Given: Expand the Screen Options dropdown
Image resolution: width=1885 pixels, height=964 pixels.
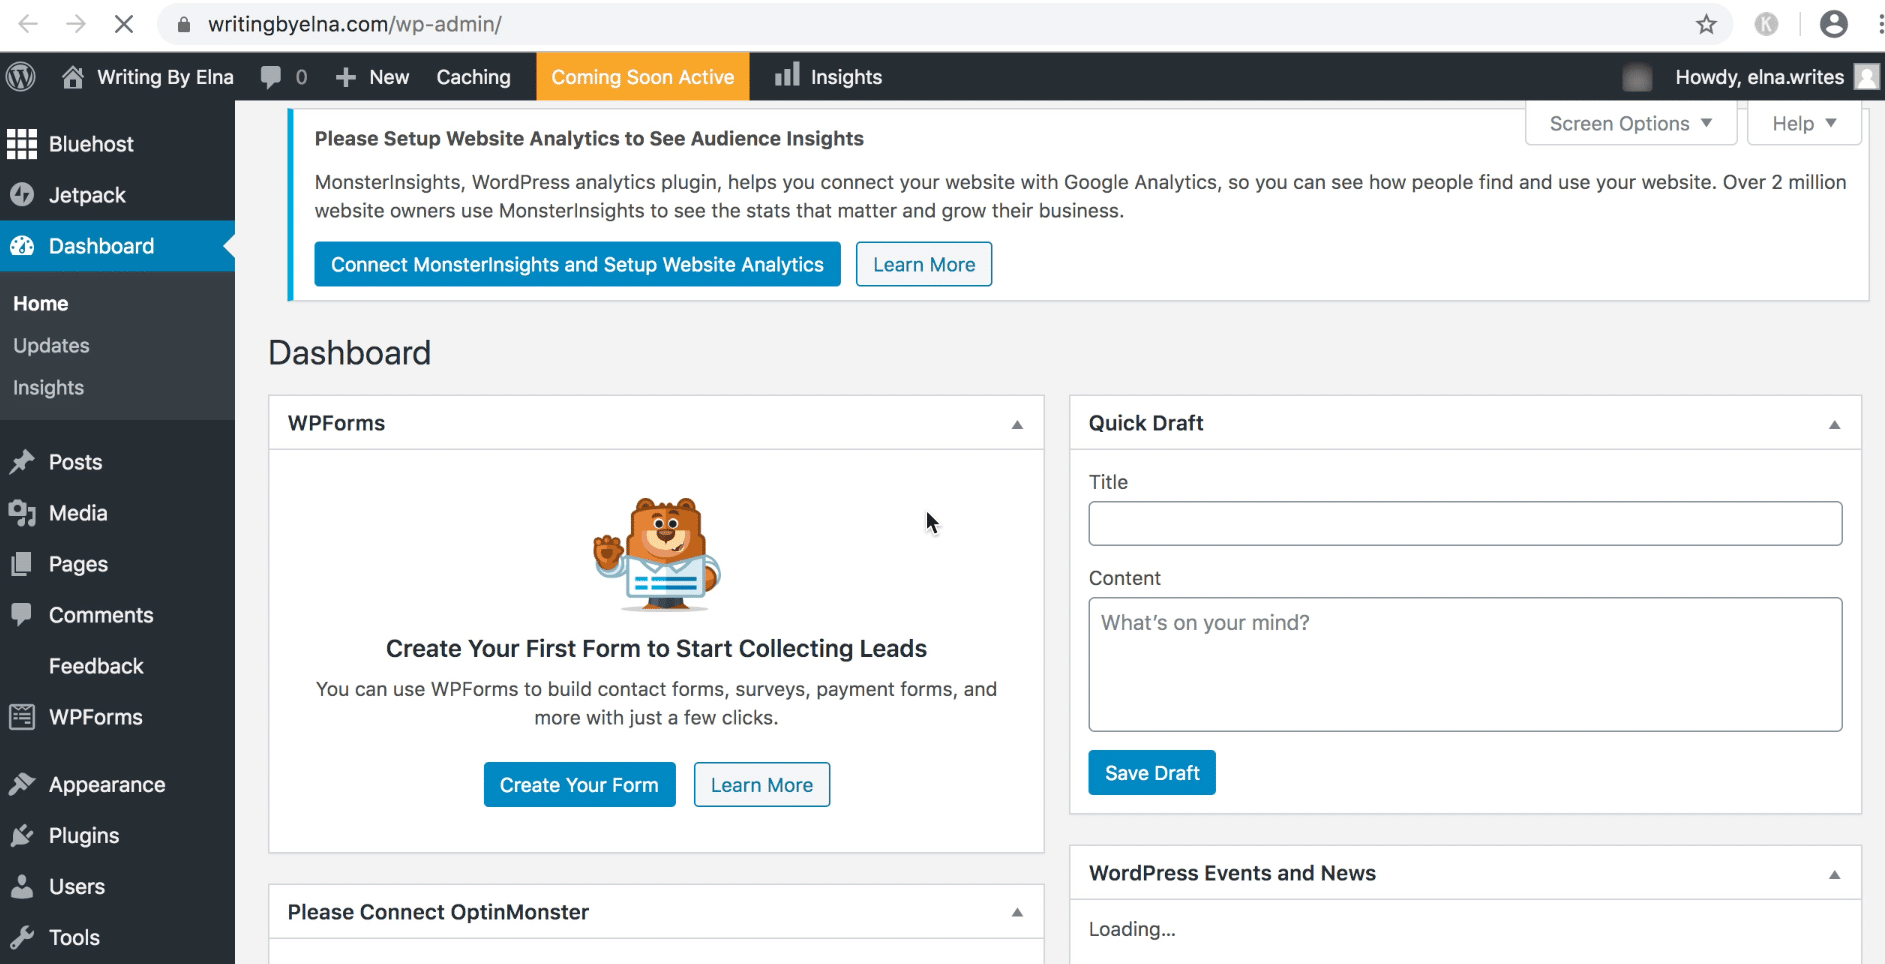Looking at the screenshot, I should coord(1629,123).
